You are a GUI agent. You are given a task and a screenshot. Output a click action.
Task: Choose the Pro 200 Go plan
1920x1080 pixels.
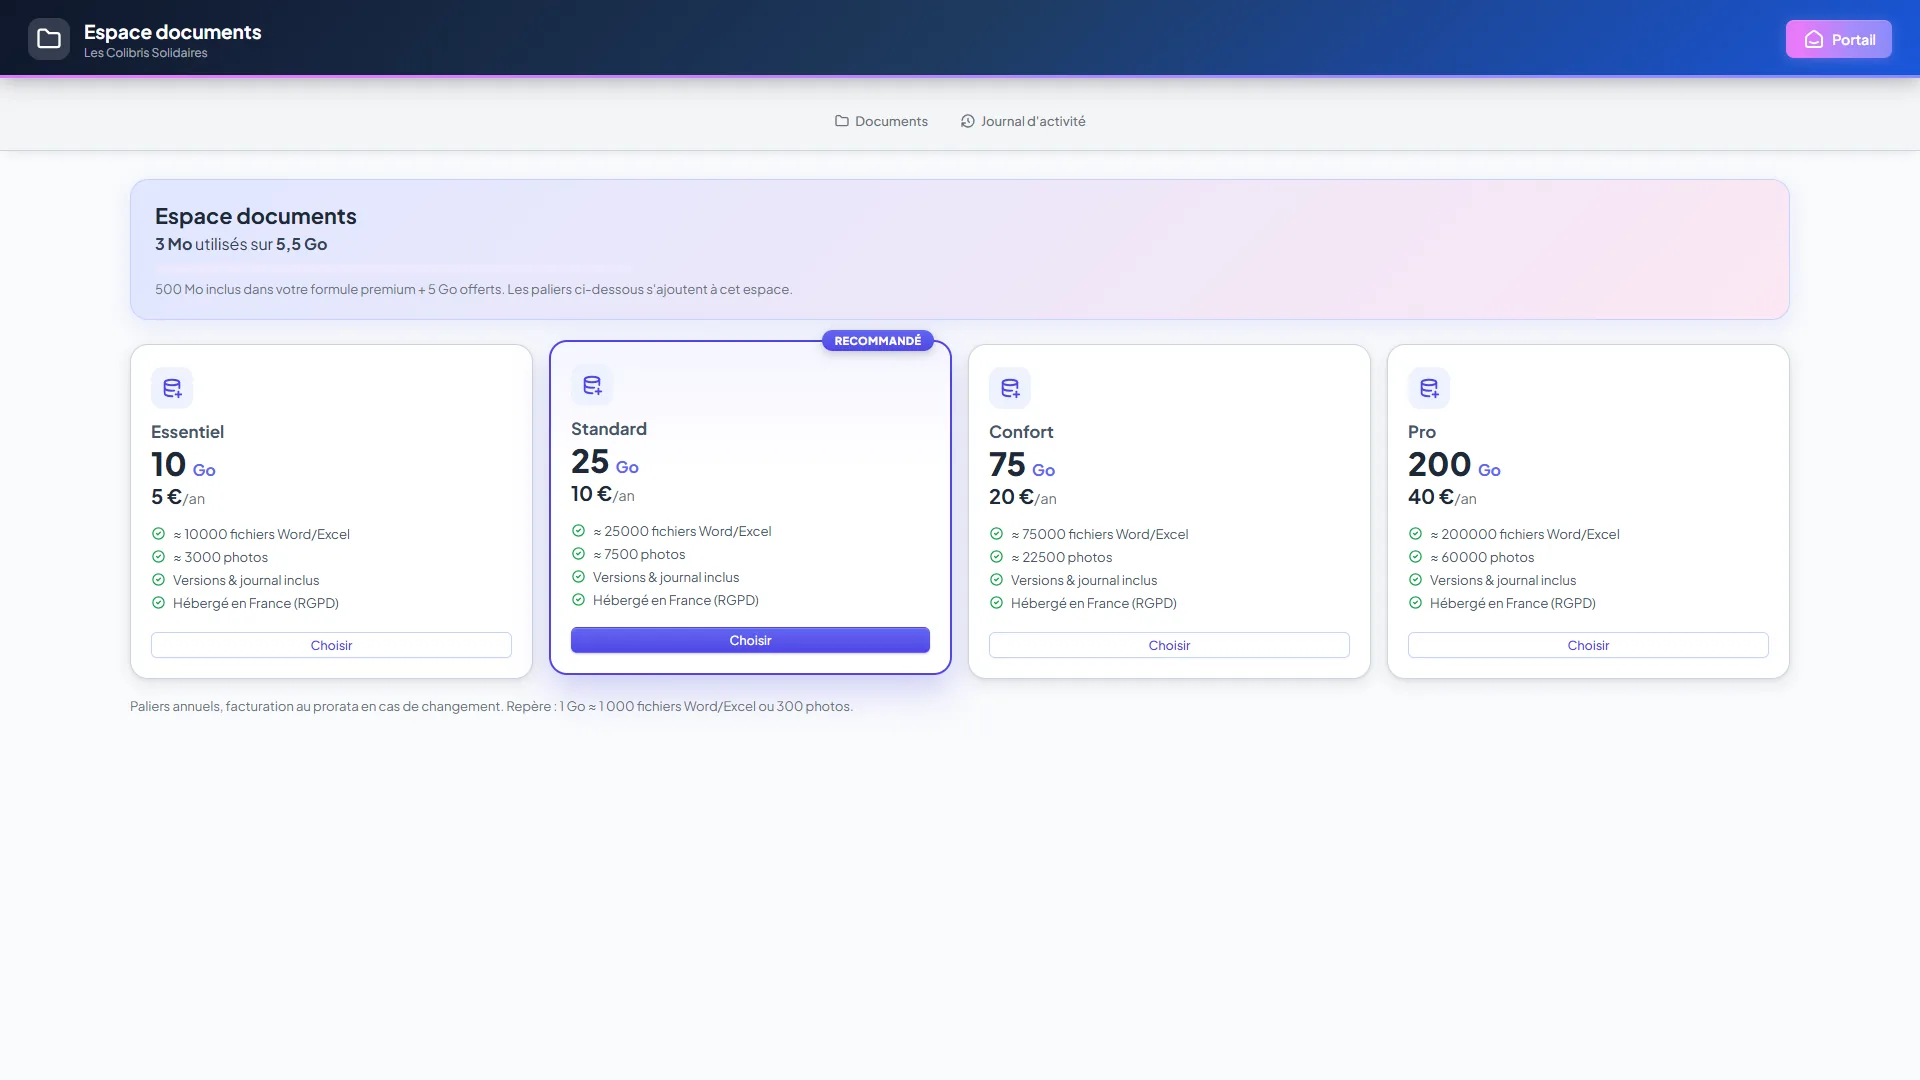point(1588,645)
